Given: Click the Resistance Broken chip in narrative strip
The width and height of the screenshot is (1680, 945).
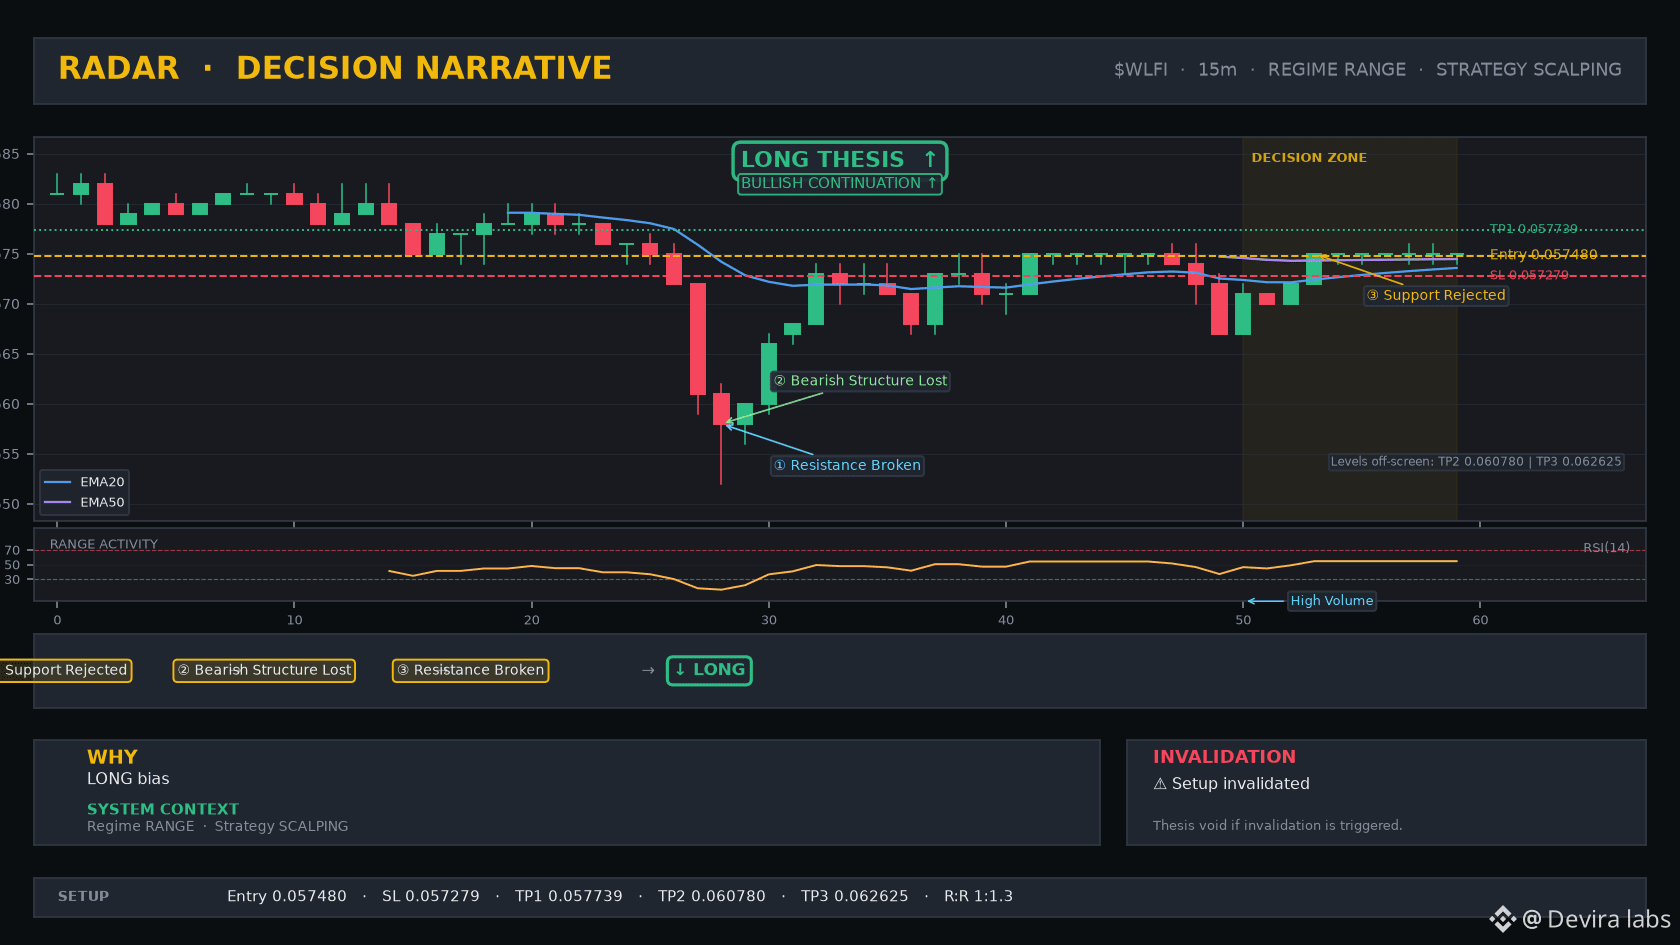Looking at the screenshot, I should (470, 671).
